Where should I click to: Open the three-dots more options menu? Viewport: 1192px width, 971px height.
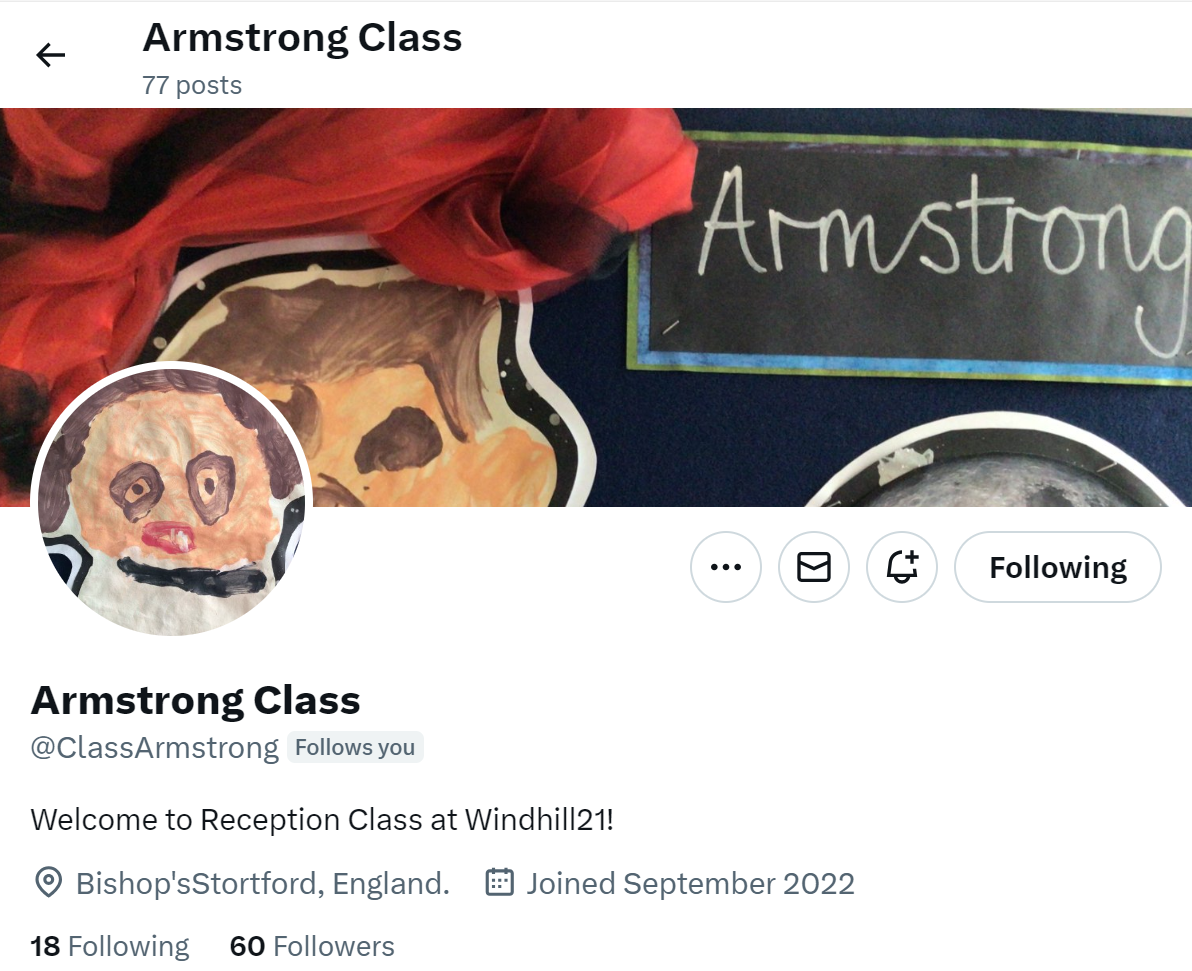[x=725, y=566]
